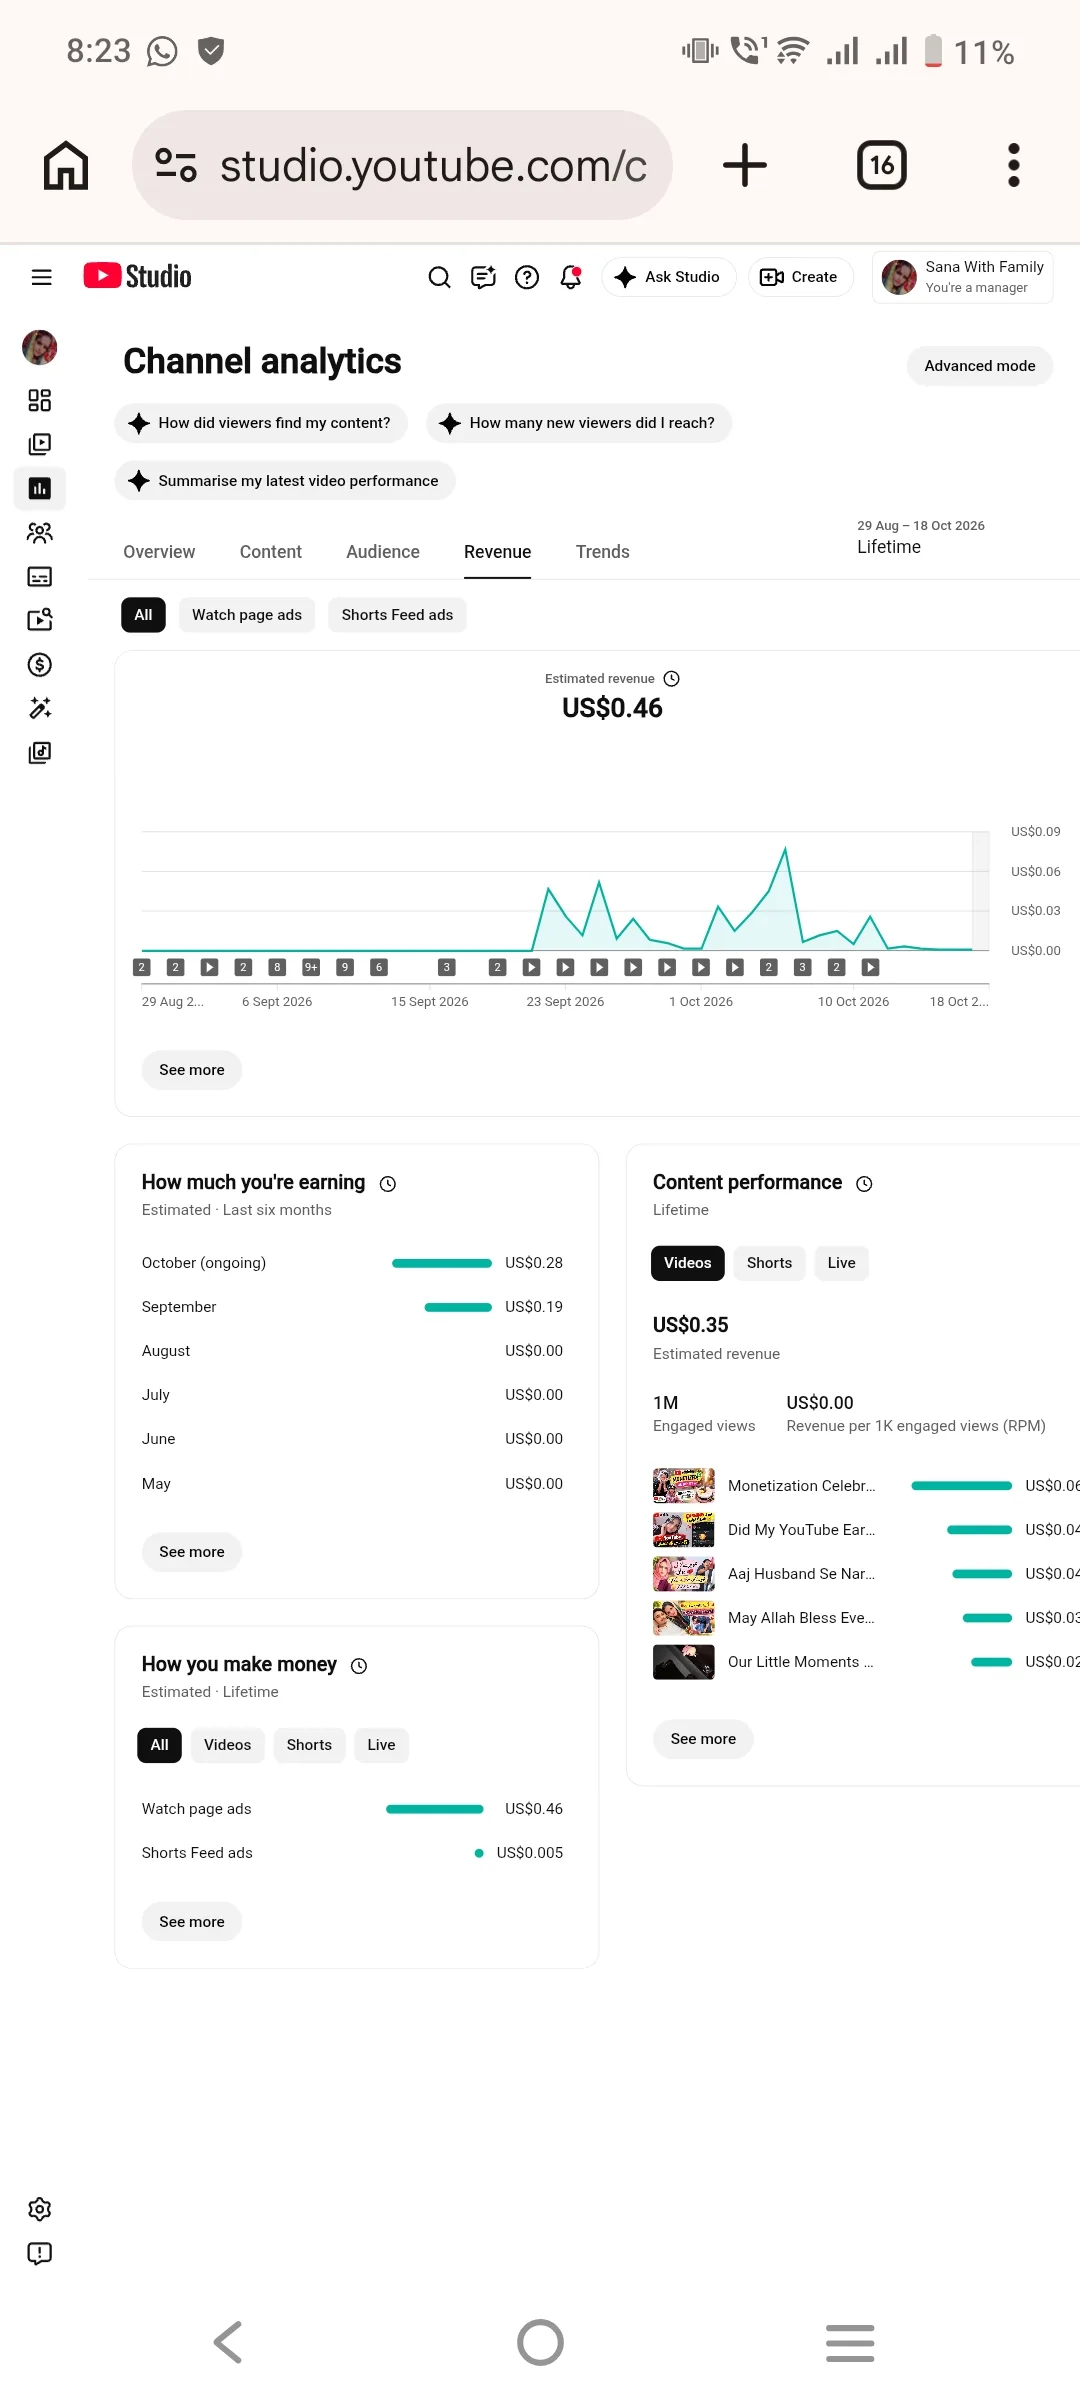
Task: Open the Audio library sidebar icon
Action: point(40,752)
